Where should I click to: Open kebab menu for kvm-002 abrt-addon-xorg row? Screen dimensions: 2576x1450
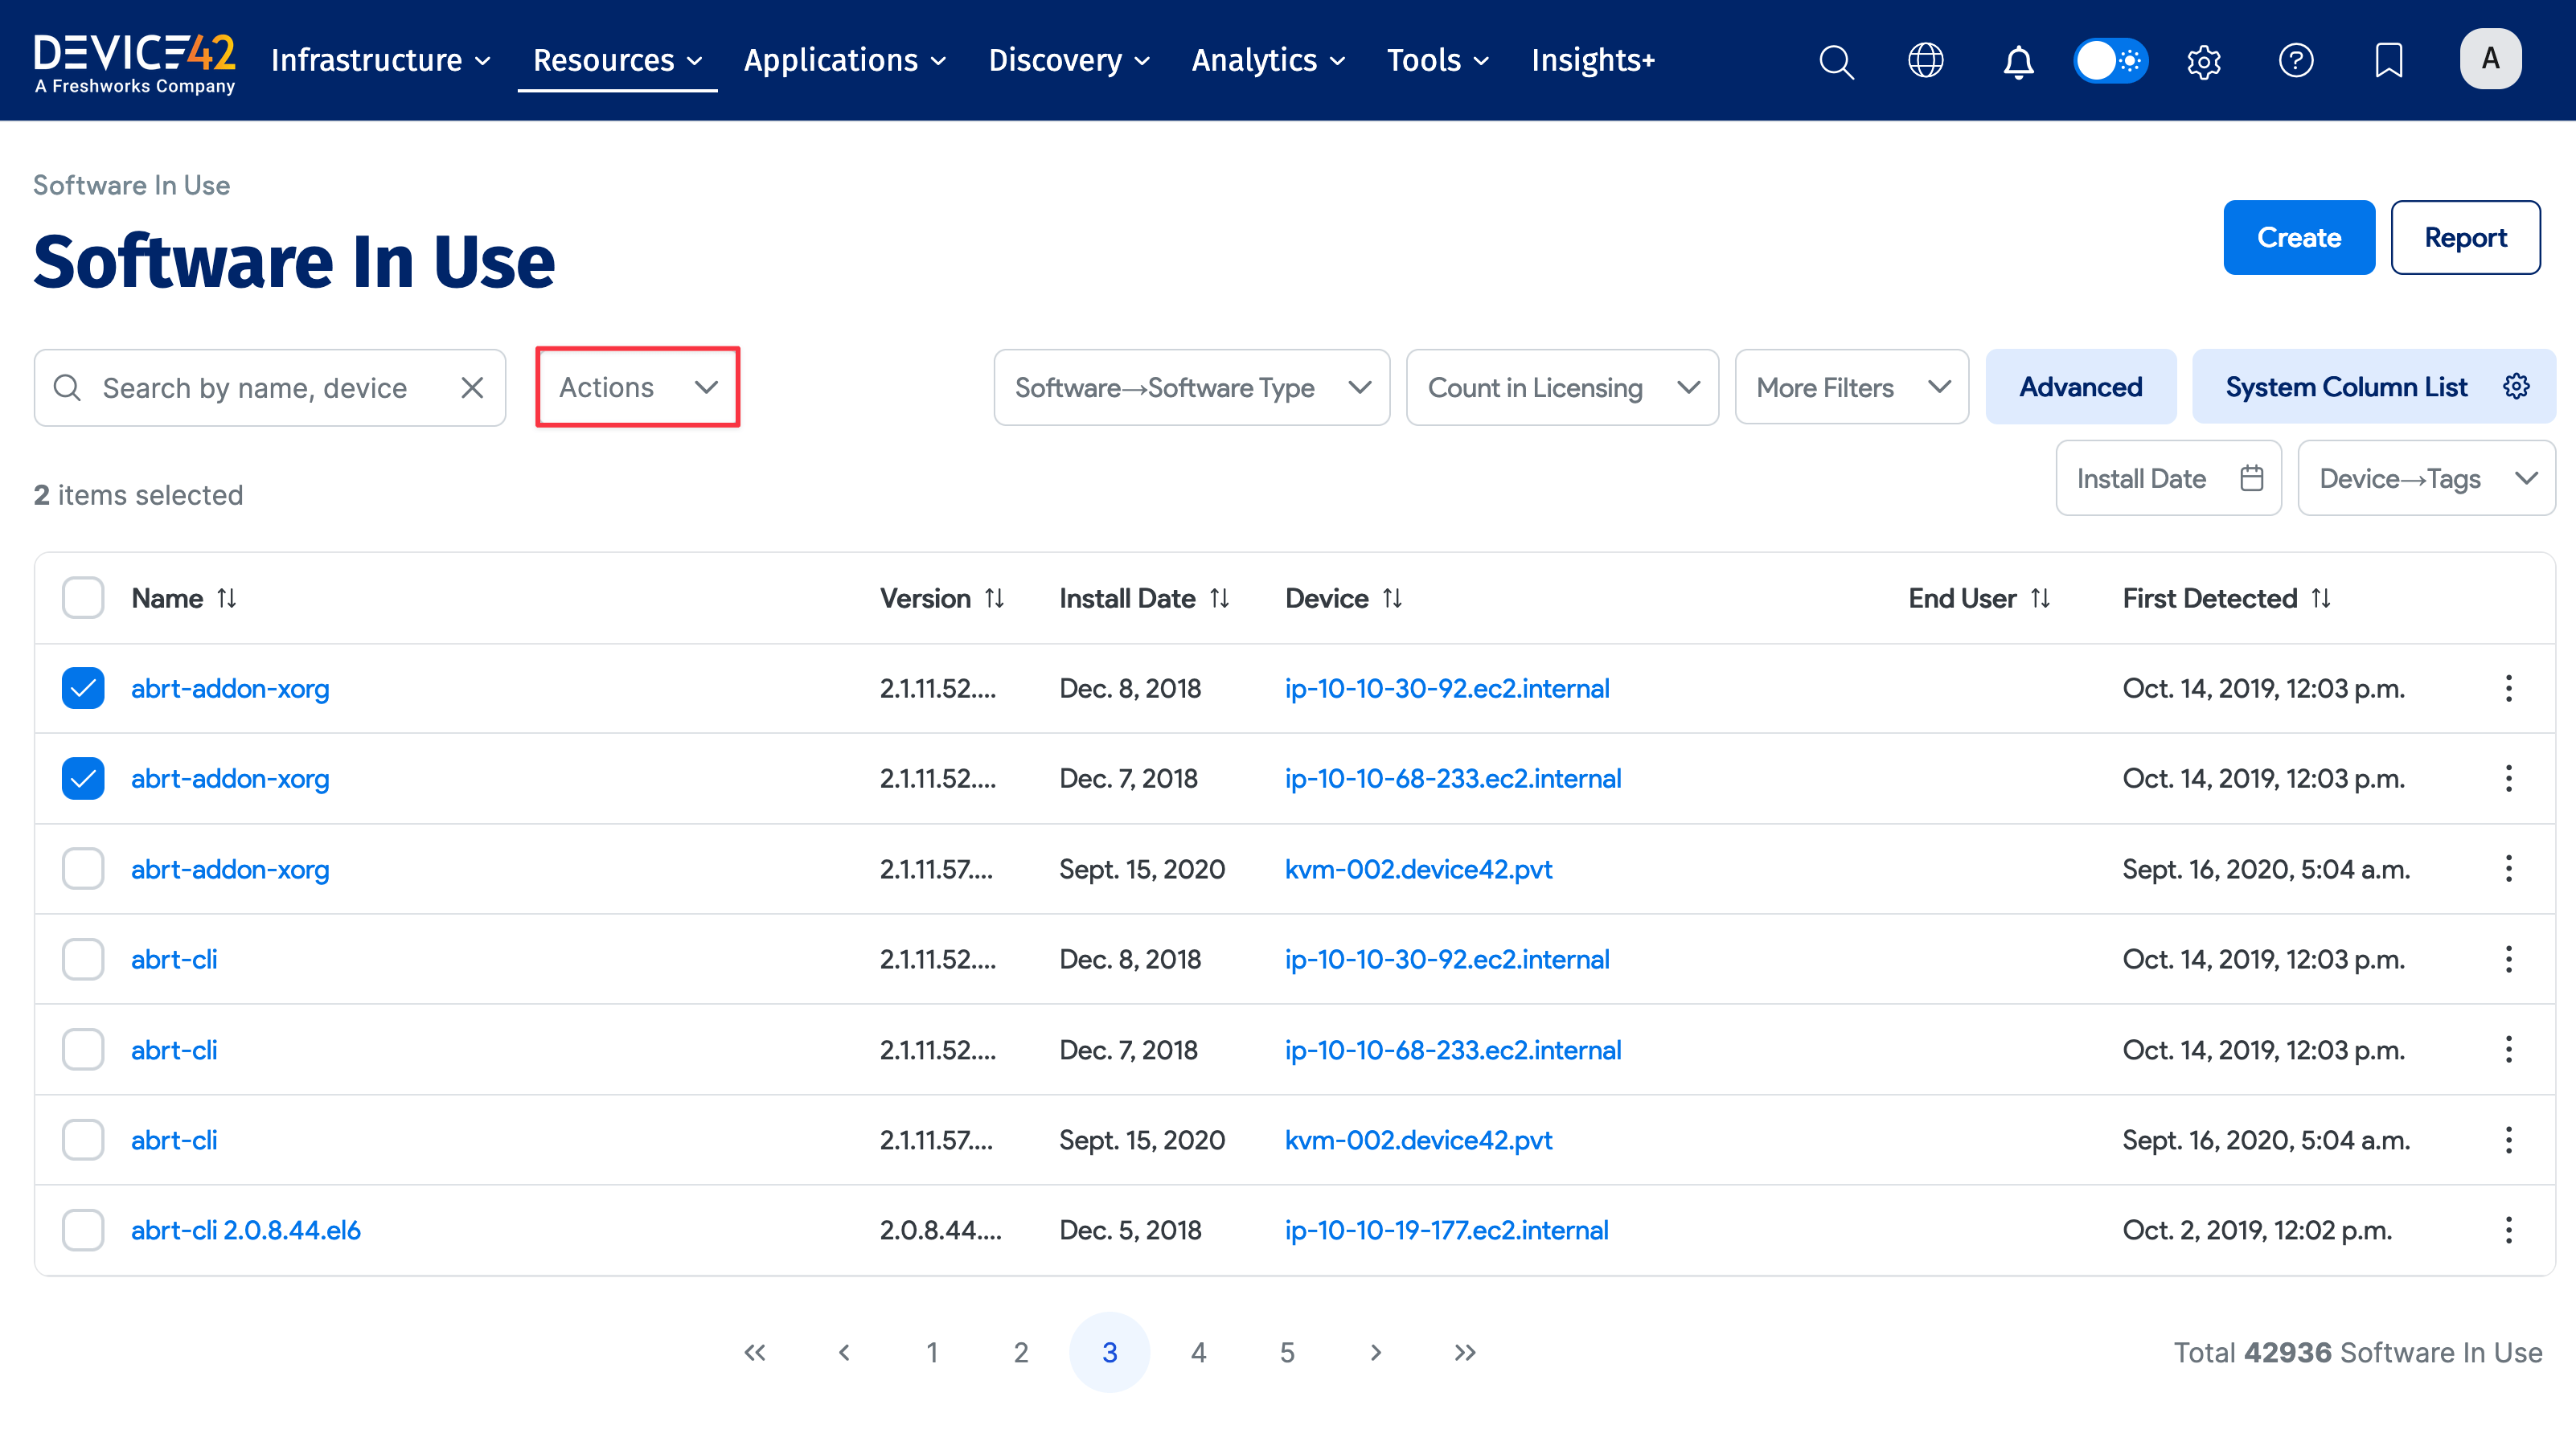tap(2508, 869)
